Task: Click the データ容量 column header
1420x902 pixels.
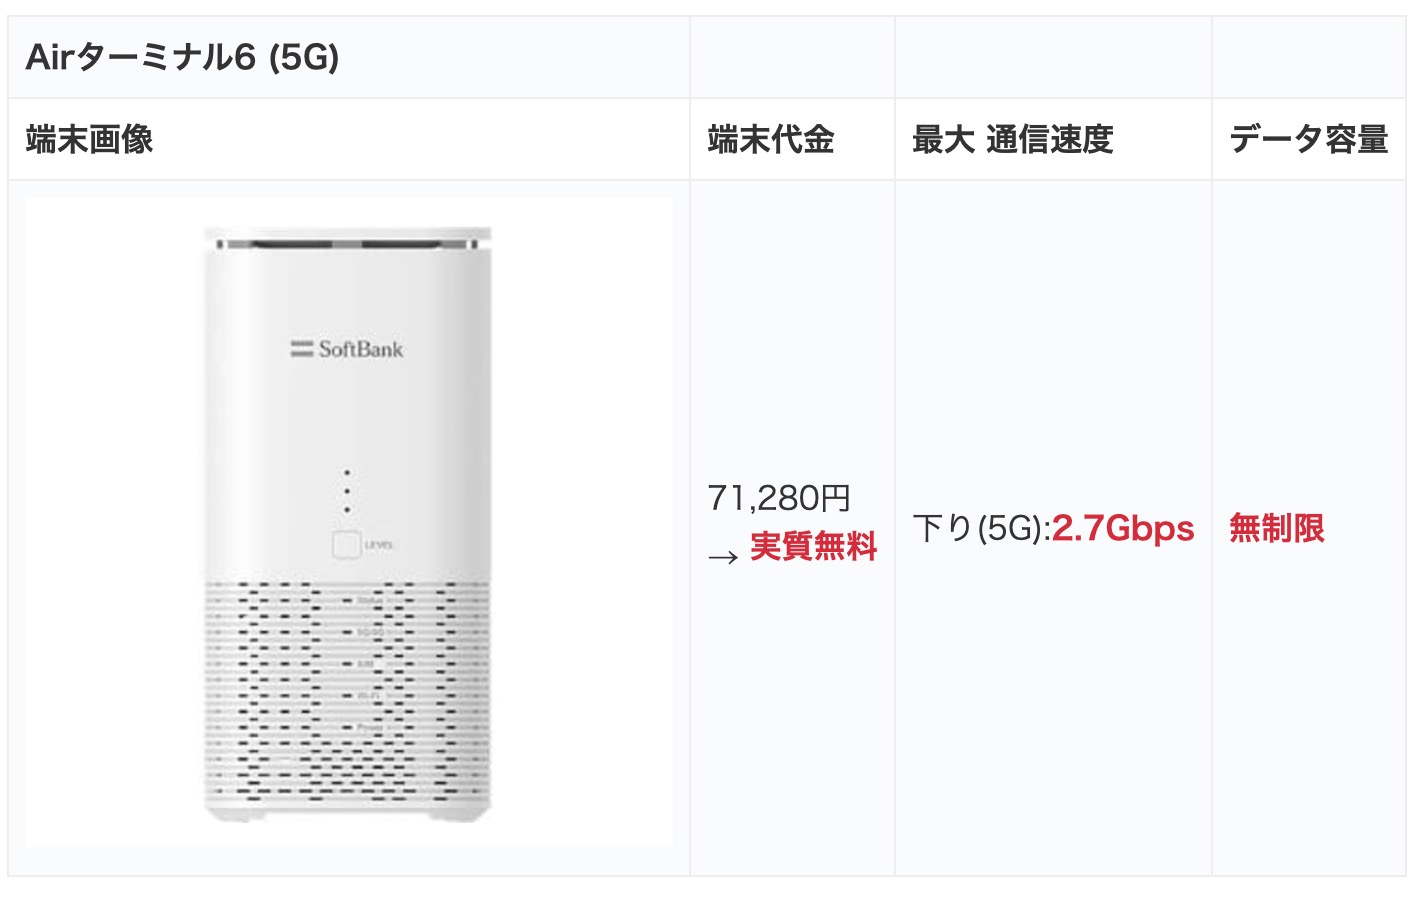Action: point(1309,139)
